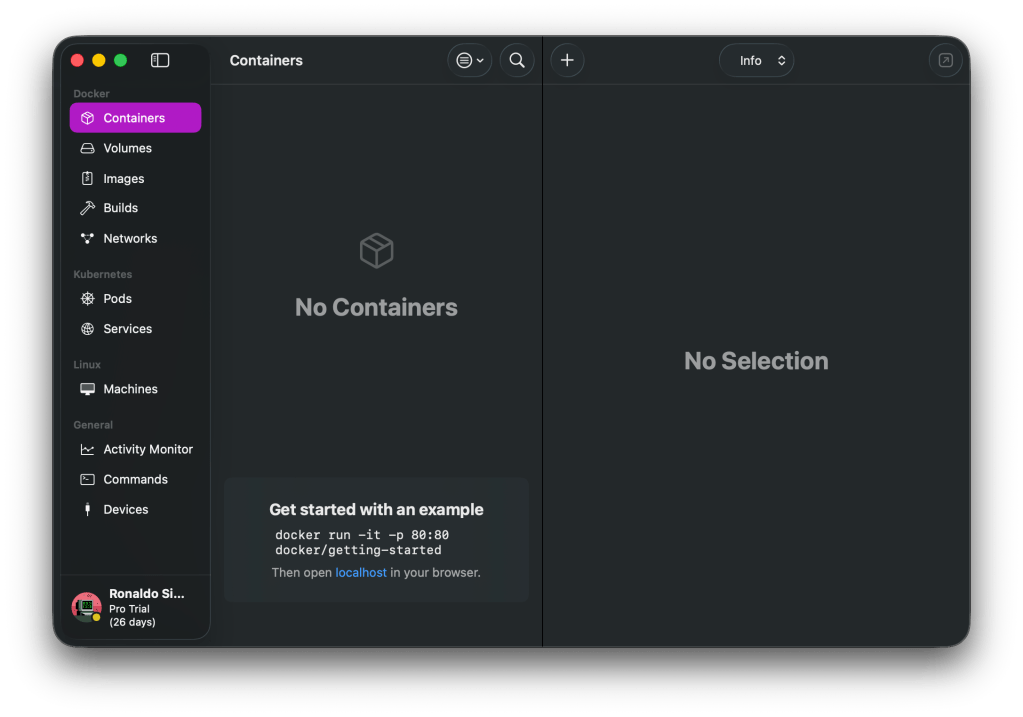Screen dimensions: 1023x717
Task: Click the Networks nodes icon
Action: (87, 238)
